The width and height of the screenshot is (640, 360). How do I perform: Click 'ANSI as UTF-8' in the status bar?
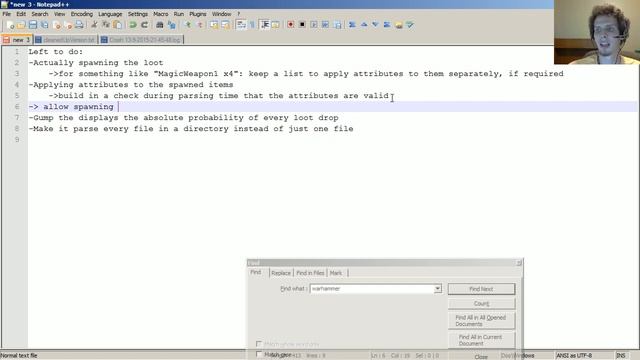click(x=574, y=356)
